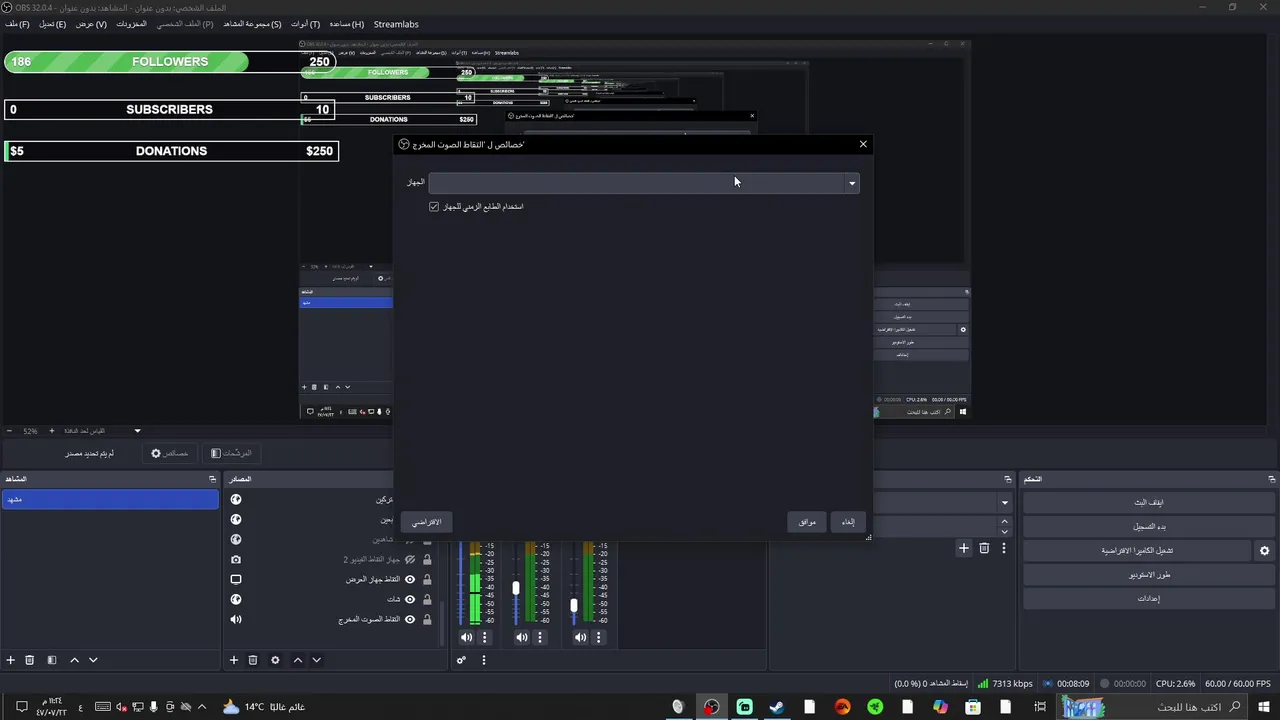Move source up with Sources panel up arrow

pyautogui.click(x=297, y=660)
